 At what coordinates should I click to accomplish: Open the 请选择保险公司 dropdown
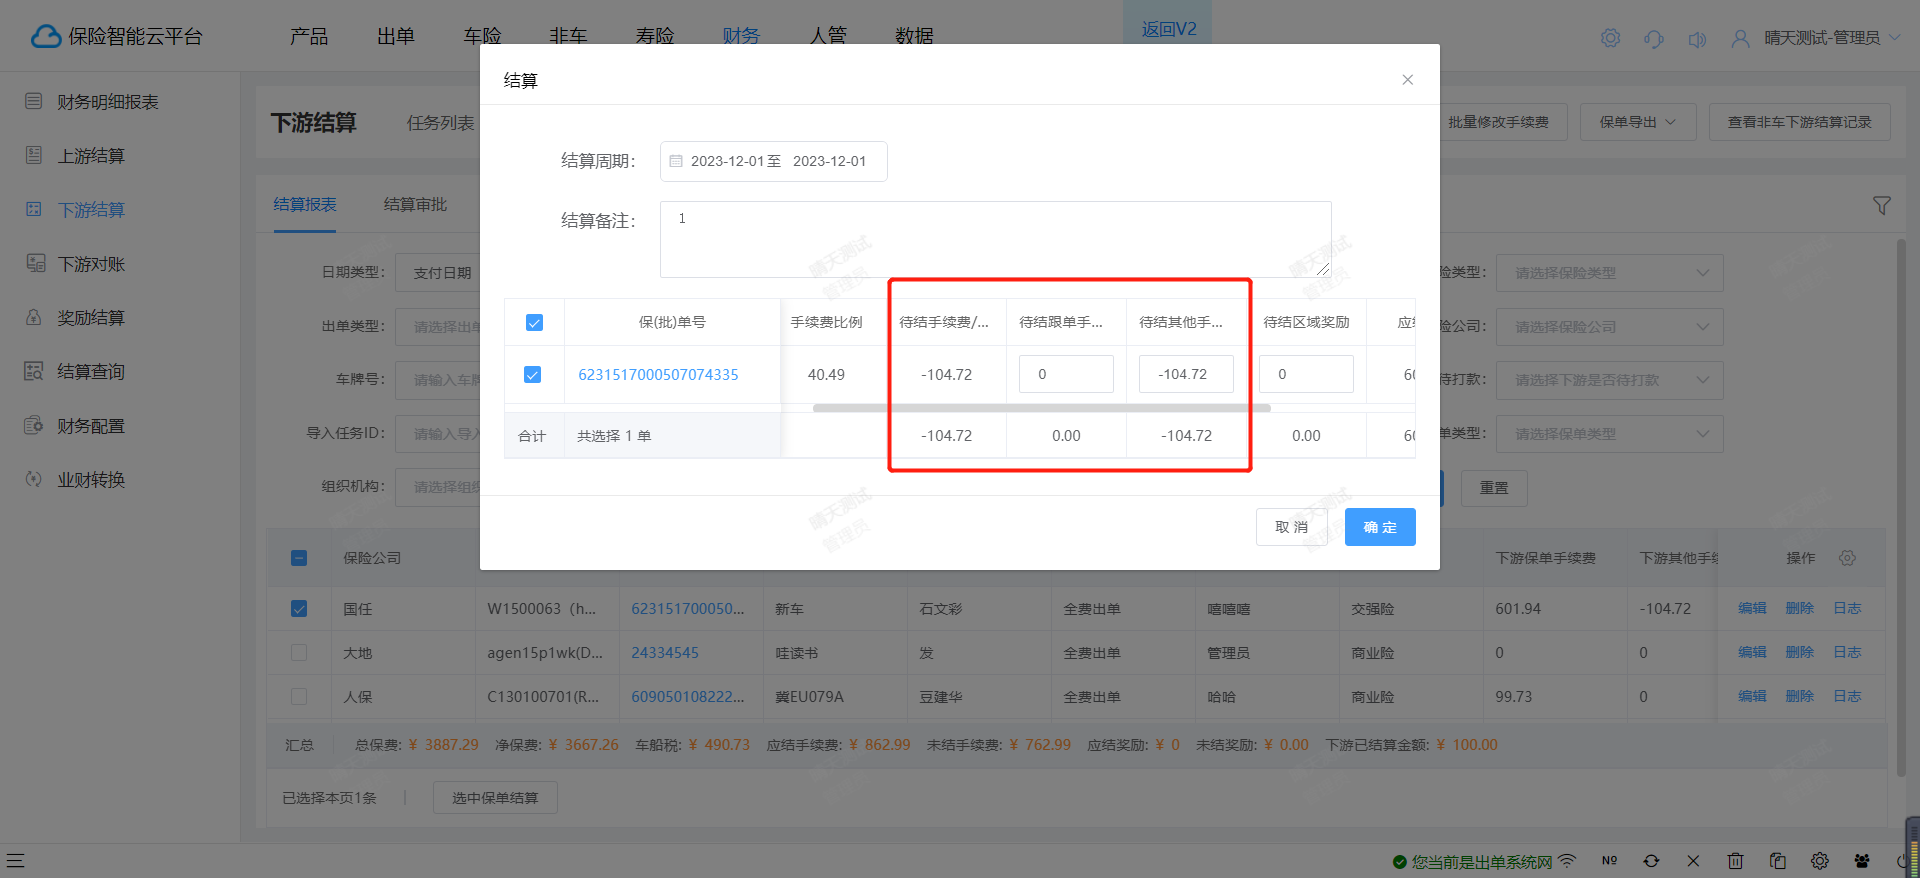tap(1609, 327)
